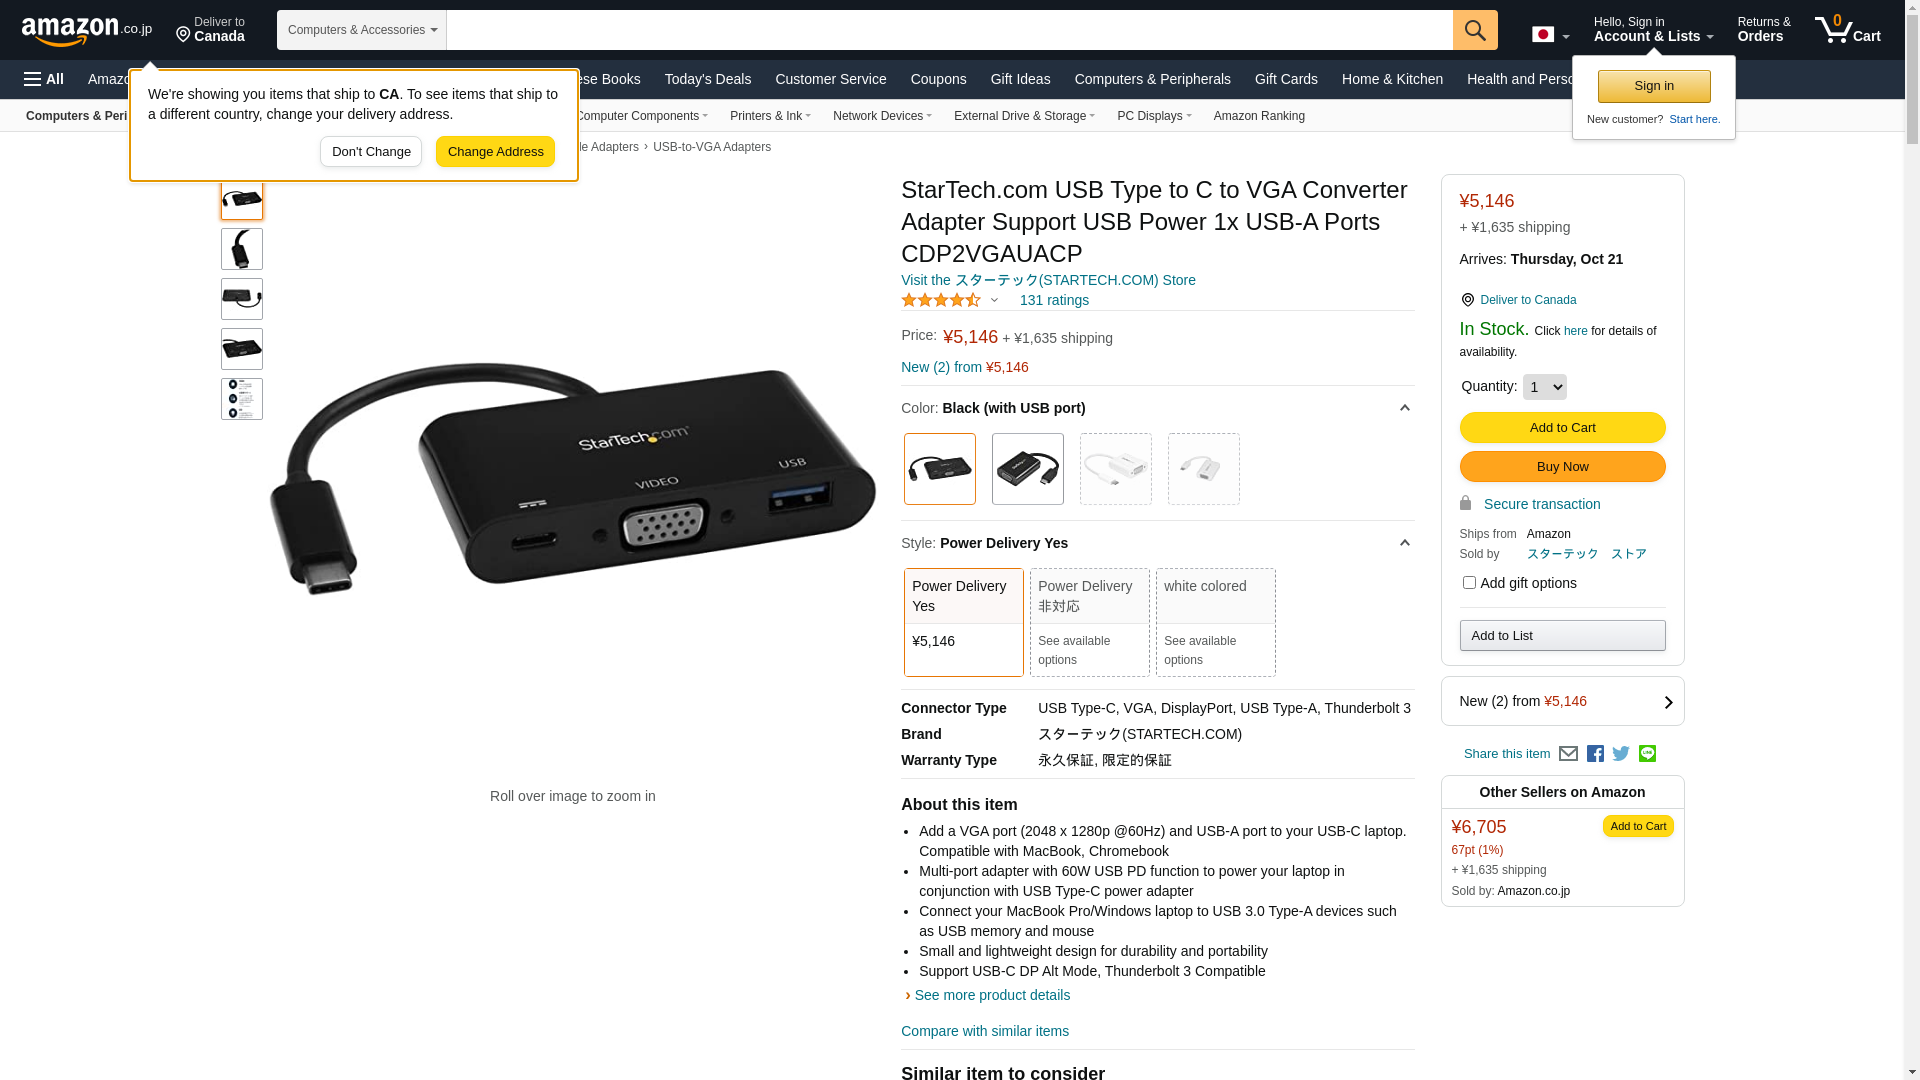
Task: Click in the search input field
Action: (949, 30)
